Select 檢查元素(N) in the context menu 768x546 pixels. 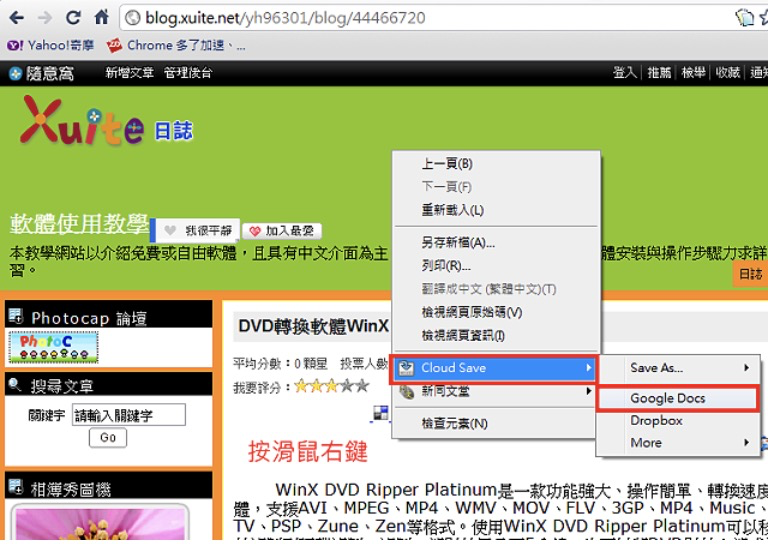click(496, 424)
